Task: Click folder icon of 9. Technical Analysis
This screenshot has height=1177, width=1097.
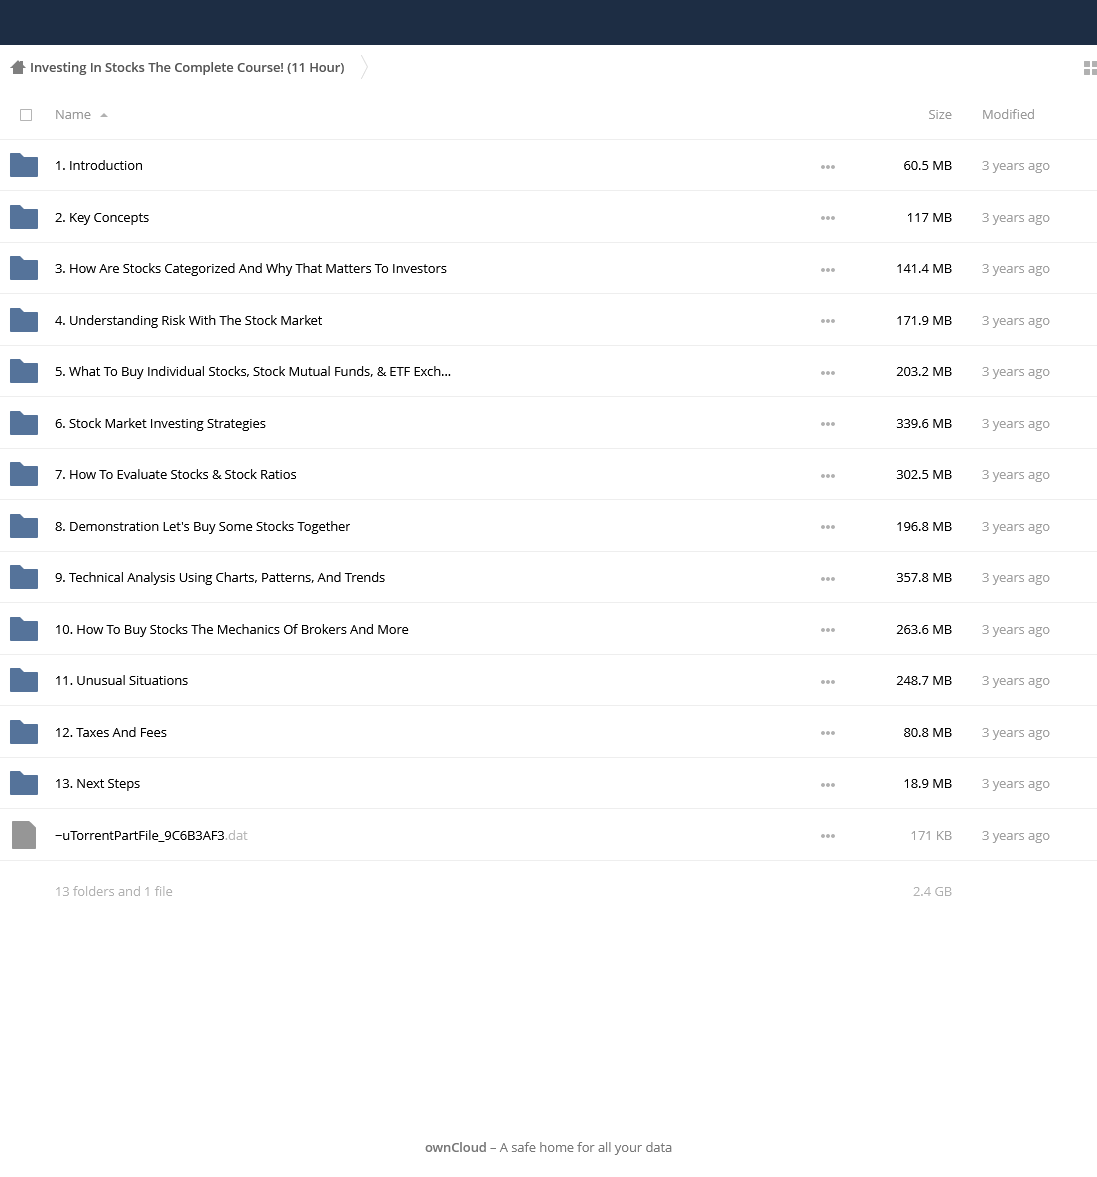Action: pyautogui.click(x=24, y=576)
